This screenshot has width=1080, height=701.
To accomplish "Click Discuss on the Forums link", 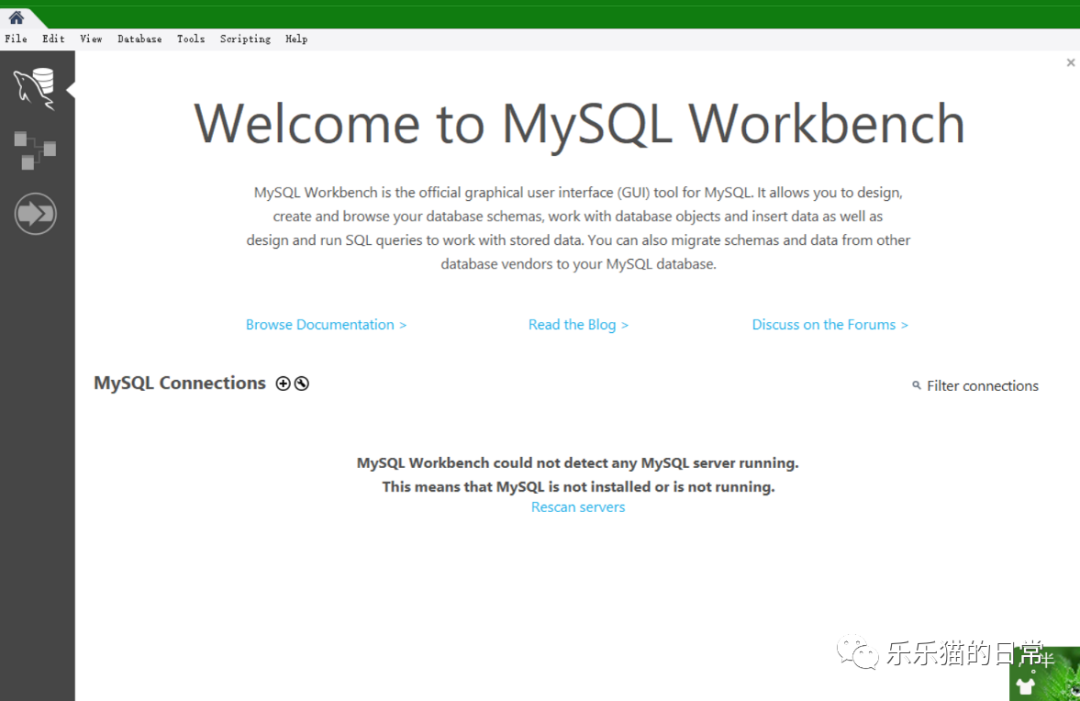I will [x=830, y=324].
